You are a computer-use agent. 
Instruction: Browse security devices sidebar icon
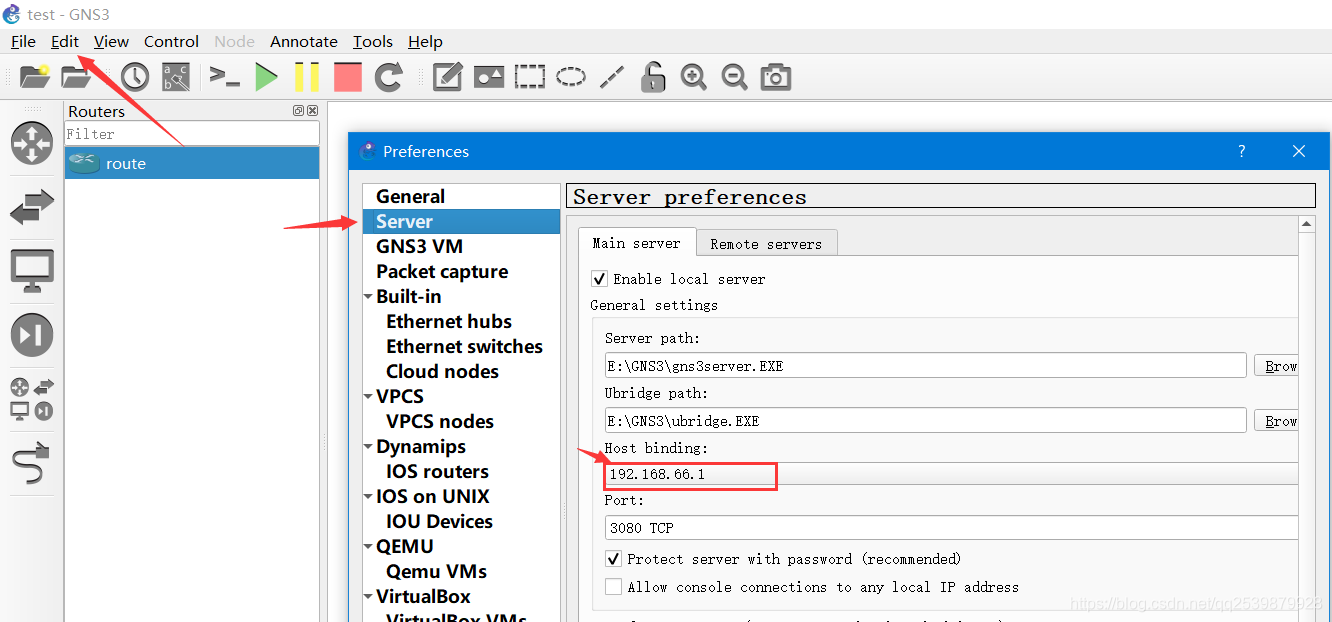tap(32, 335)
